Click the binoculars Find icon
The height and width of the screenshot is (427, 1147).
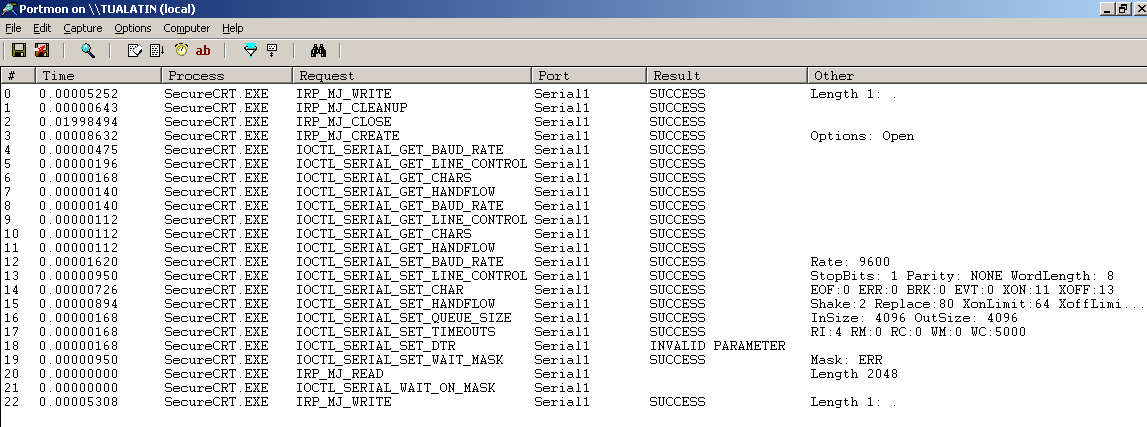319,50
